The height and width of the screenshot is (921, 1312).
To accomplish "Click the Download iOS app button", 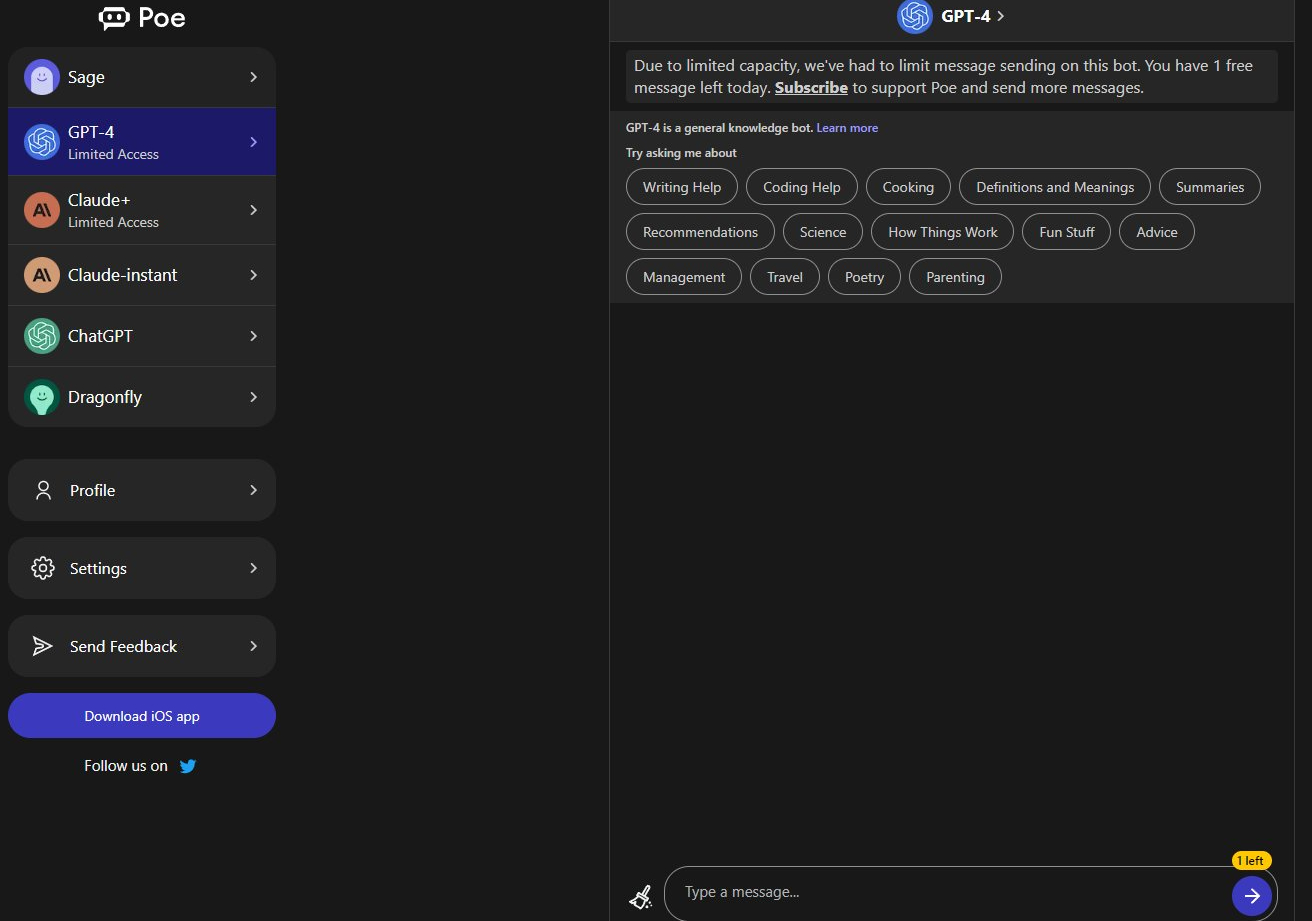I will tap(142, 716).
